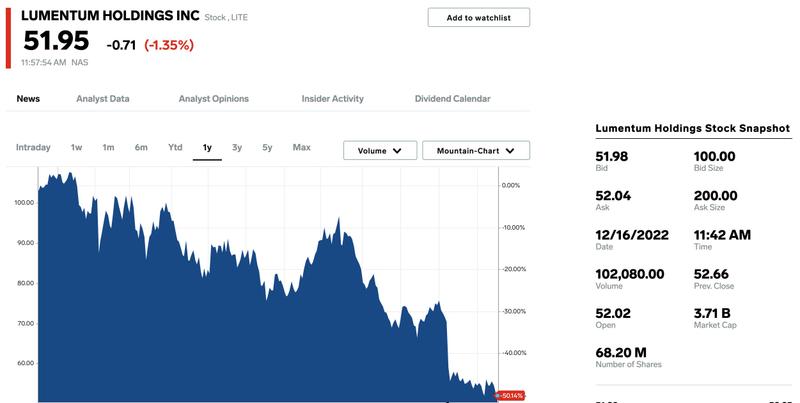Open the News tab
800x403 pixels.
pos(28,99)
